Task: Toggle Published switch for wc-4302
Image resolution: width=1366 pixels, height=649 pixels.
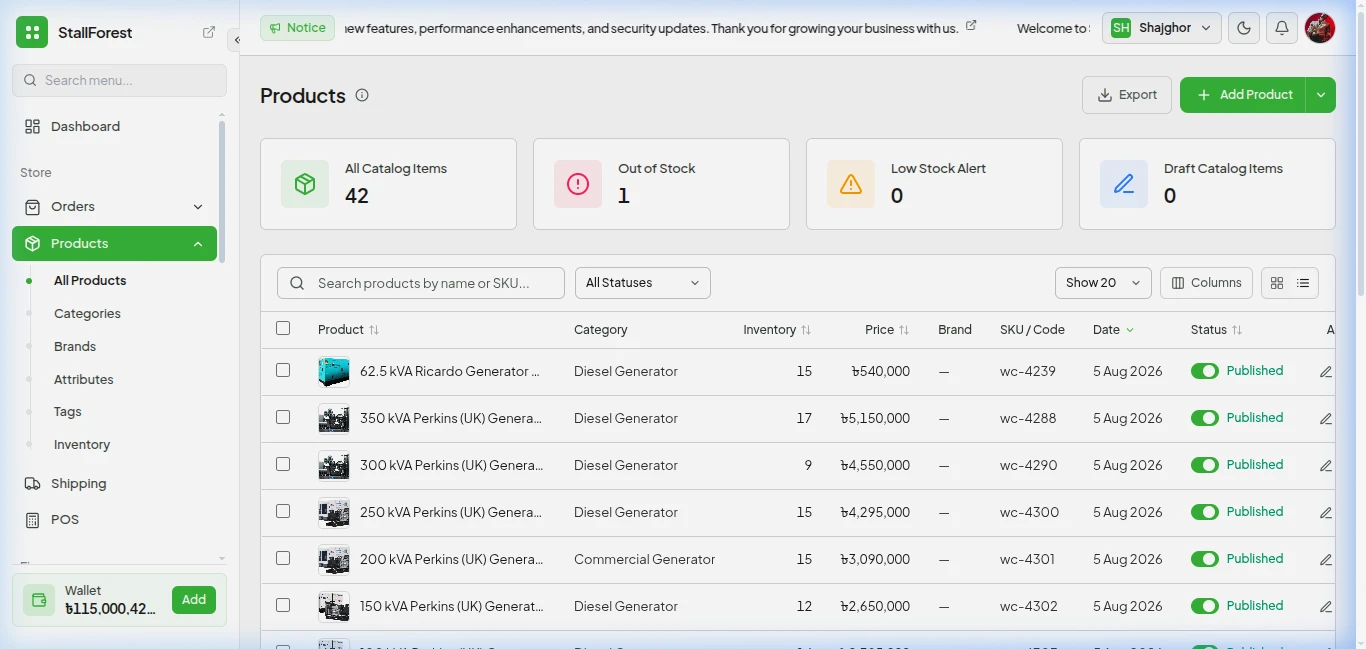Action: [x=1205, y=606]
